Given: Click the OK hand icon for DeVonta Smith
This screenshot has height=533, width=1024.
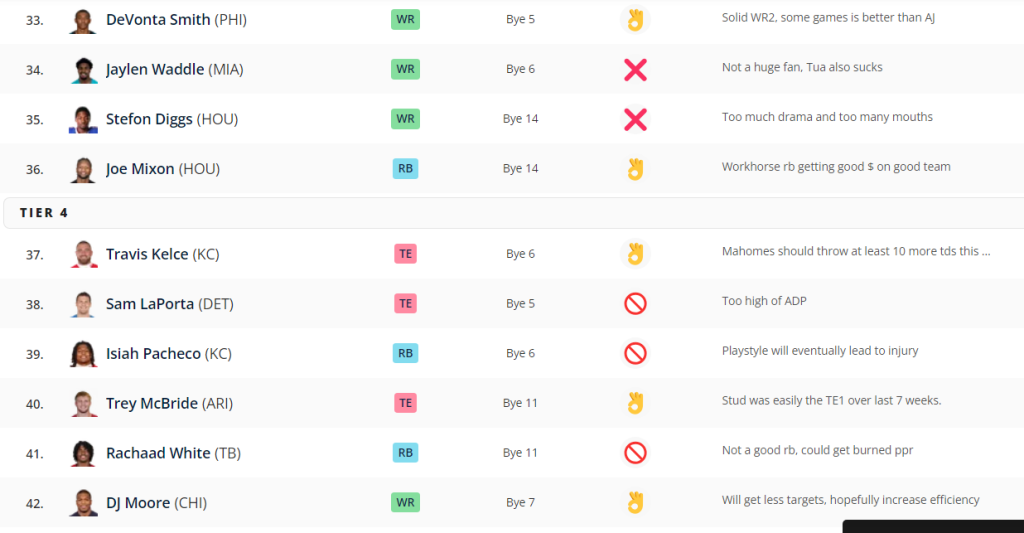Looking at the screenshot, I should (x=635, y=20).
